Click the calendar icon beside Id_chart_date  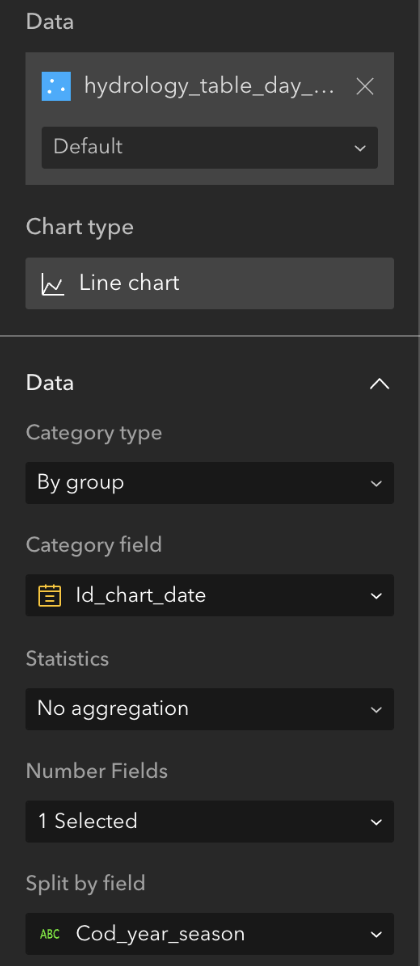(50, 595)
